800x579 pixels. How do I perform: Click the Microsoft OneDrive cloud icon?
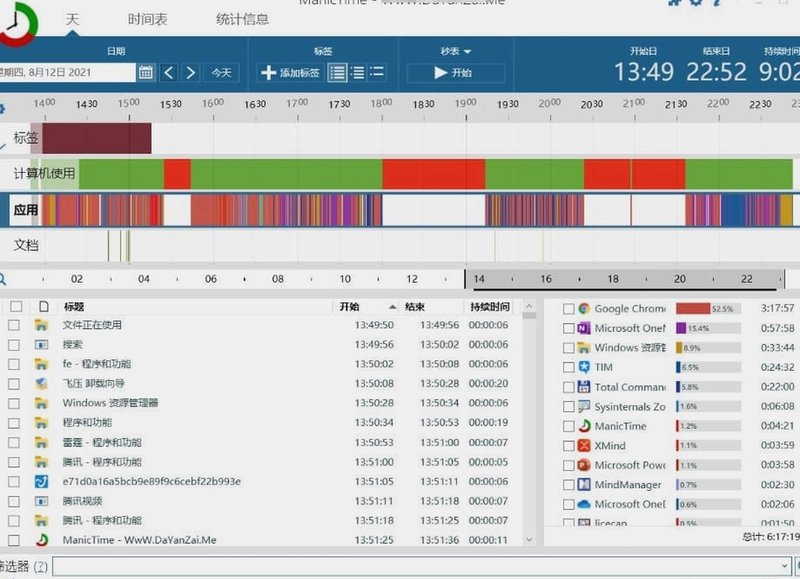click(x=584, y=504)
